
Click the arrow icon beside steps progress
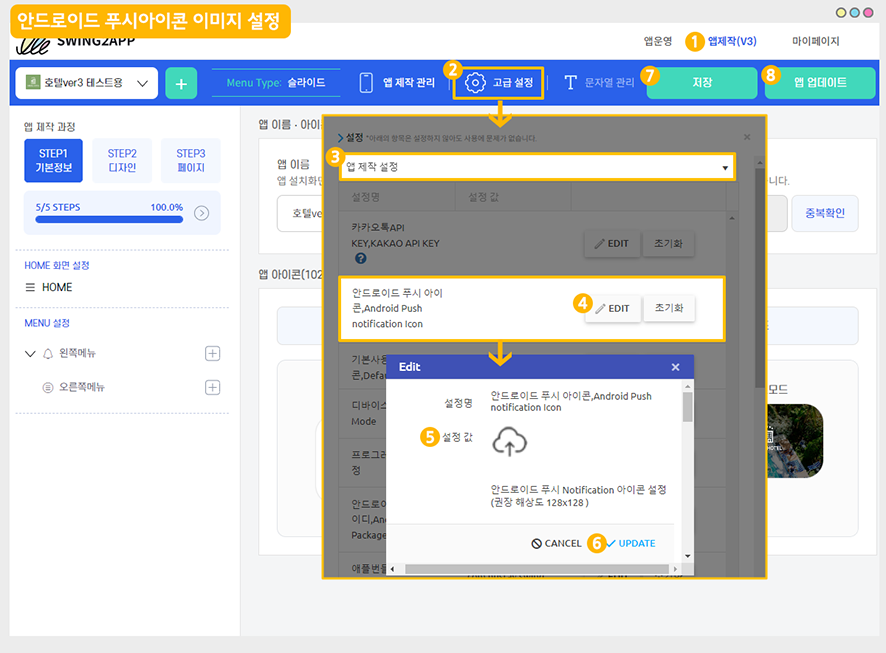click(x=201, y=213)
